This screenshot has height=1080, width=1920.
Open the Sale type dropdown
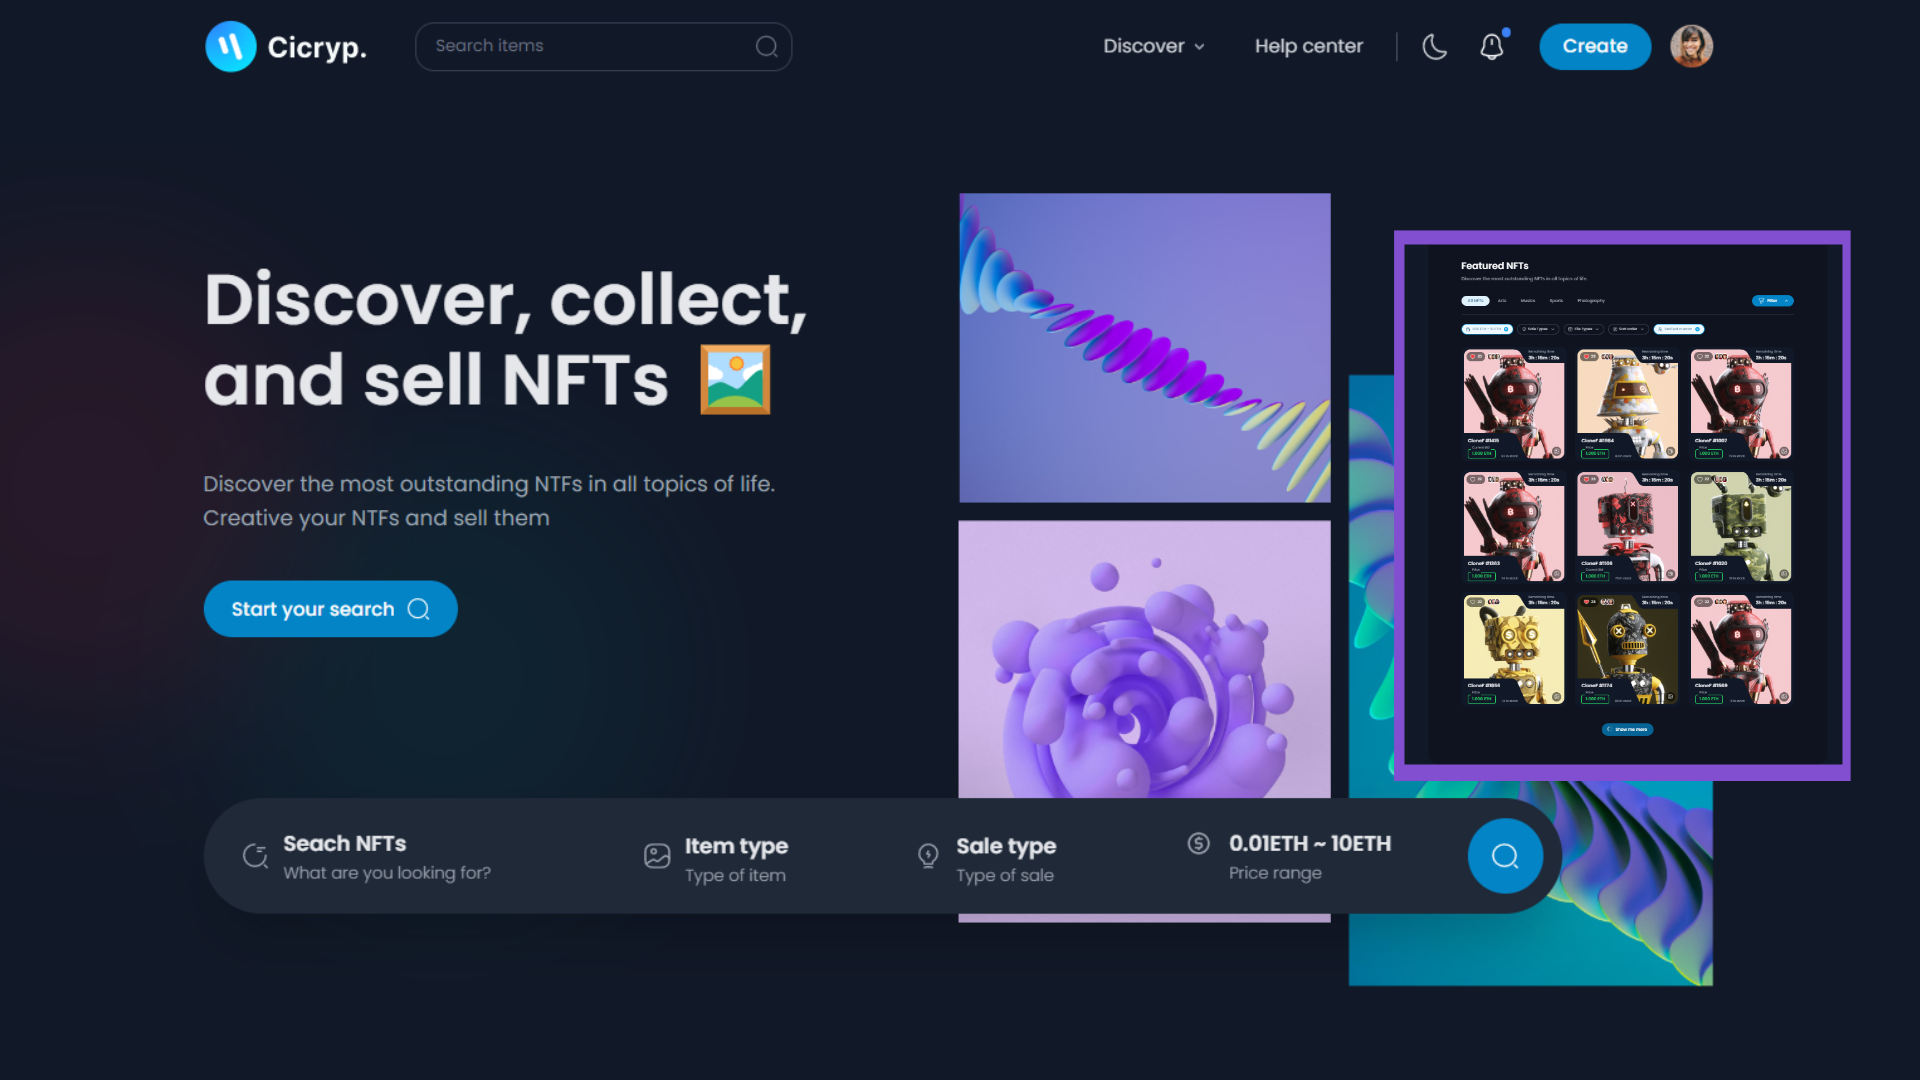click(1006, 859)
